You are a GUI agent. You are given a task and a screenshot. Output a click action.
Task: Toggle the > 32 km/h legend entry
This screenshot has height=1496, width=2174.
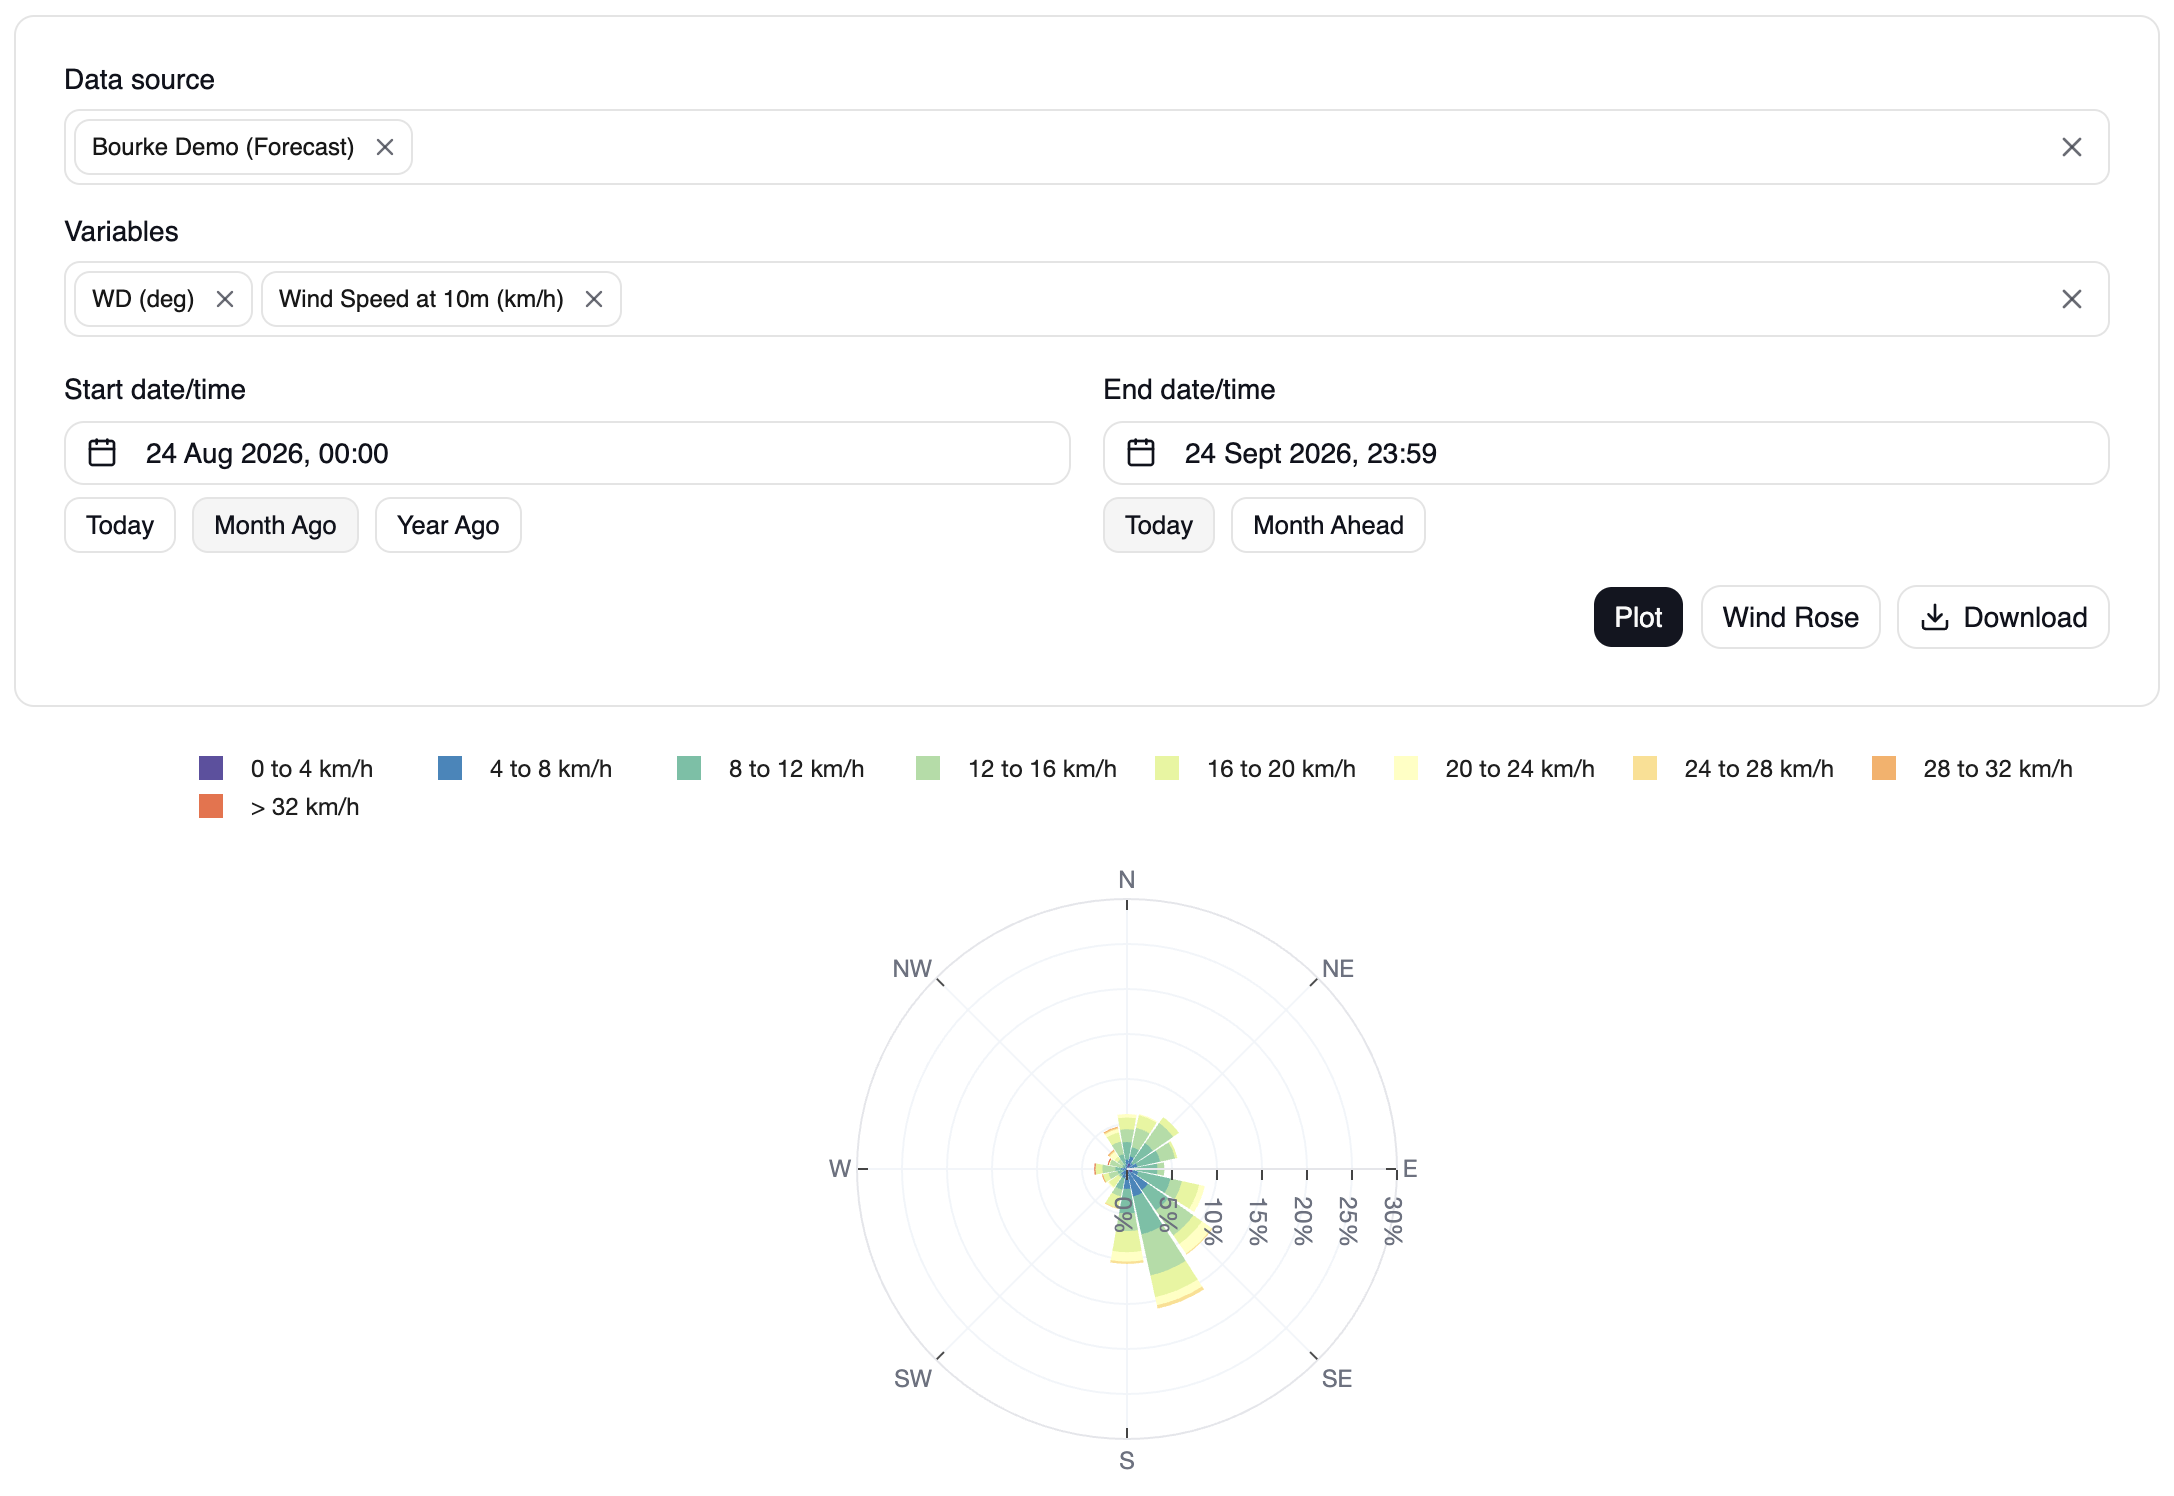280,806
